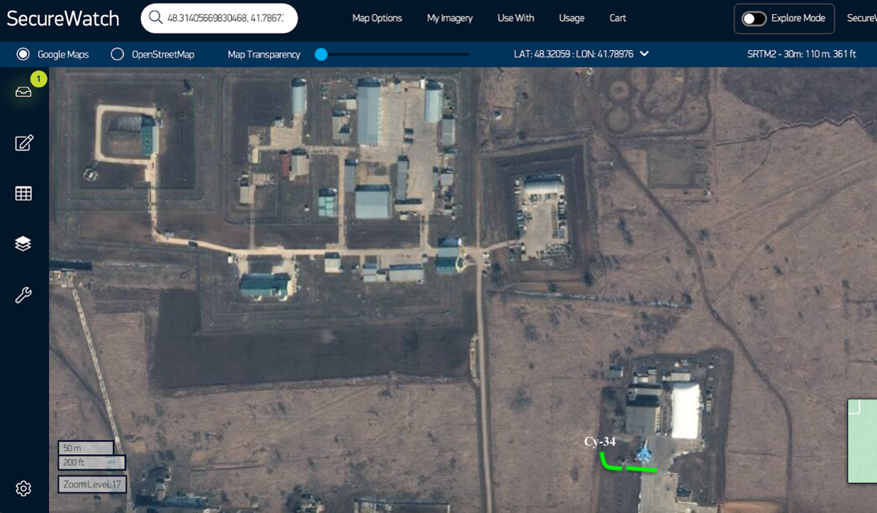Image resolution: width=877 pixels, height=513 pixels.
Task: Open the map layers stack icon
Action: pos(24,244)
